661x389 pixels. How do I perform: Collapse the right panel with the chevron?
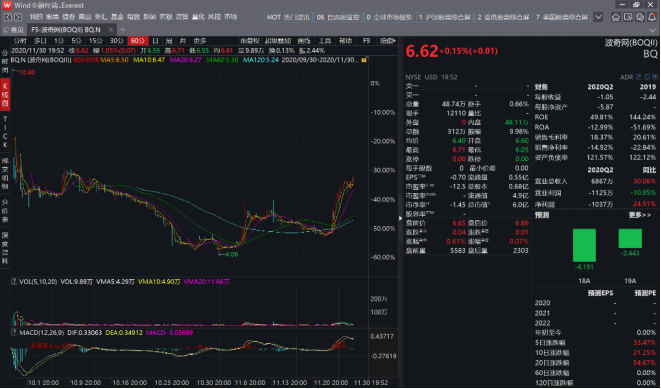point(400,218)
